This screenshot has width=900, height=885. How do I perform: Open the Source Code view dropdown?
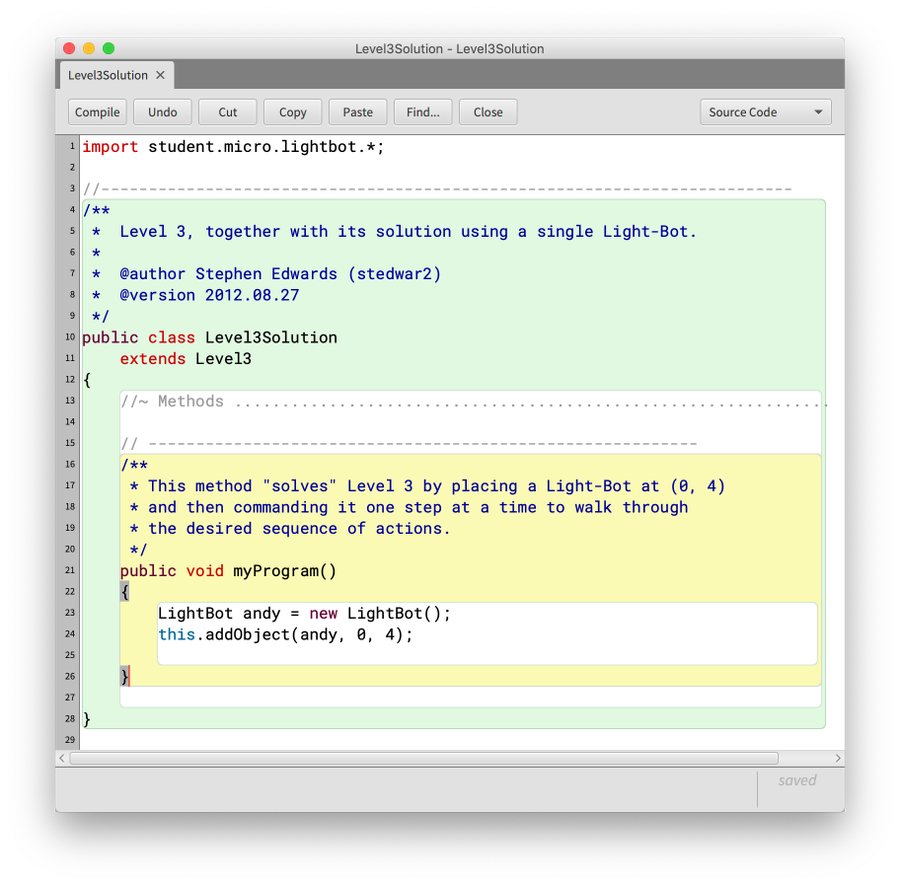click(765, 112)
